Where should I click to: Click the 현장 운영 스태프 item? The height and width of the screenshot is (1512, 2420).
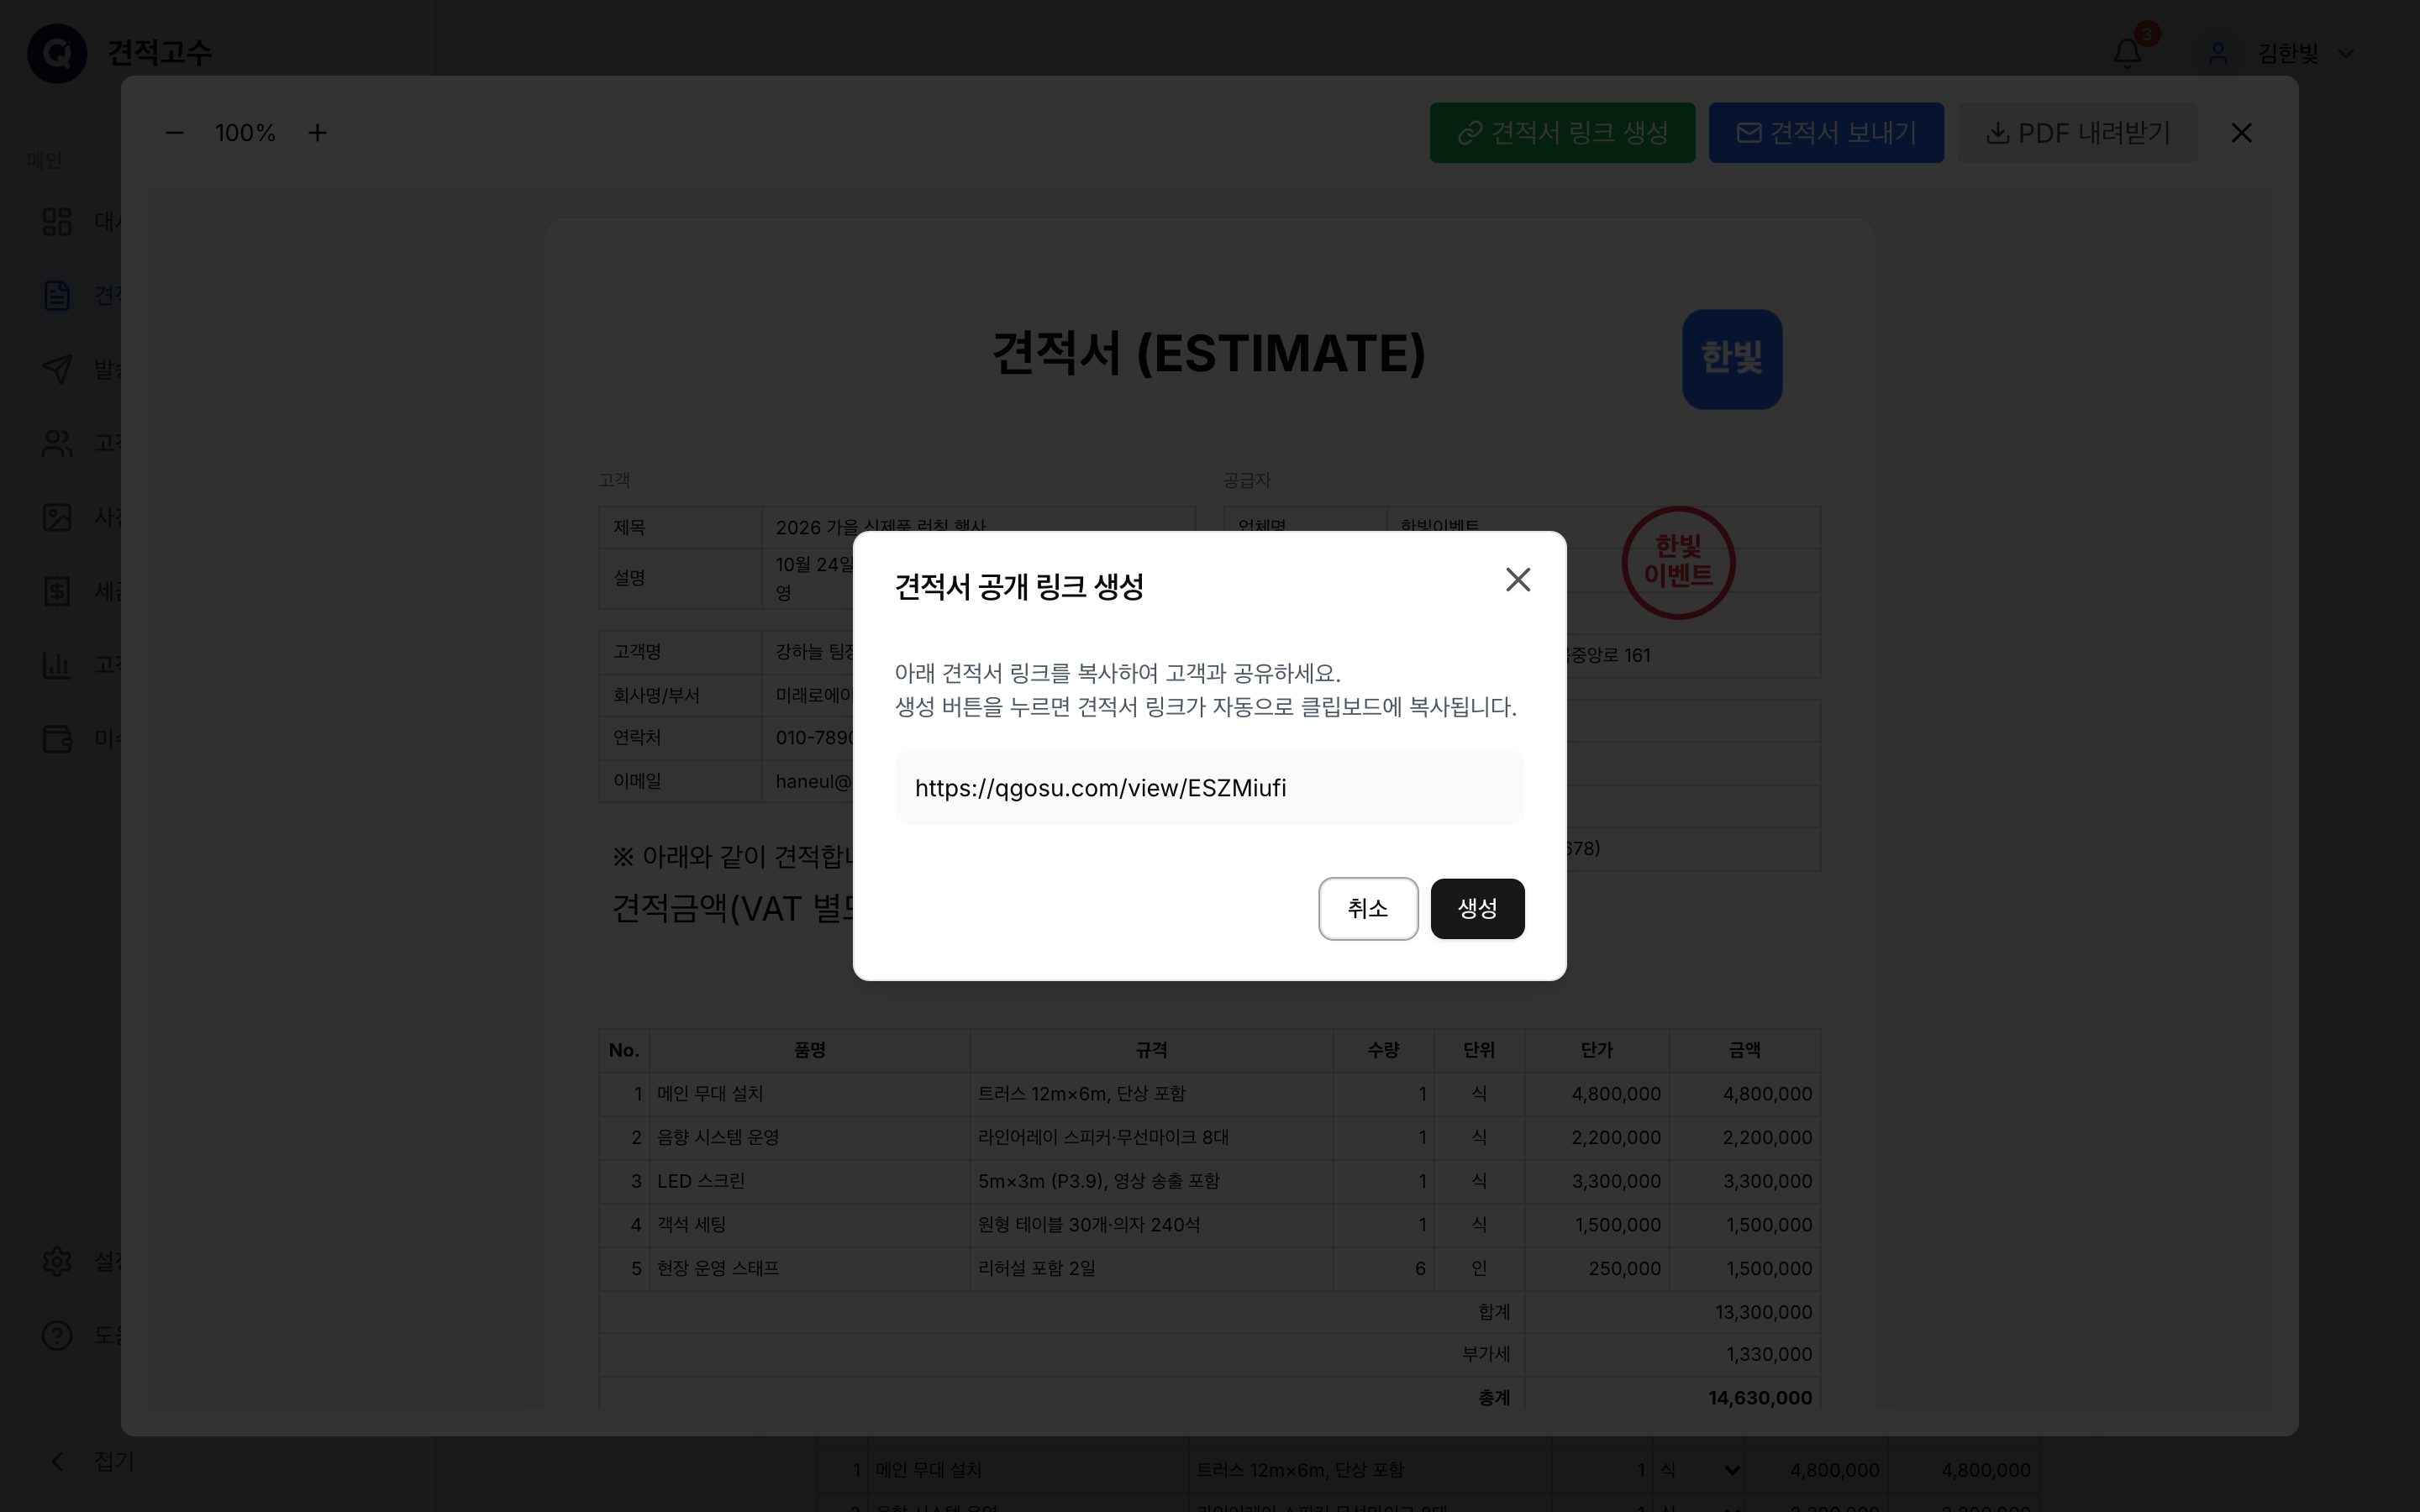pos(718,1268)
